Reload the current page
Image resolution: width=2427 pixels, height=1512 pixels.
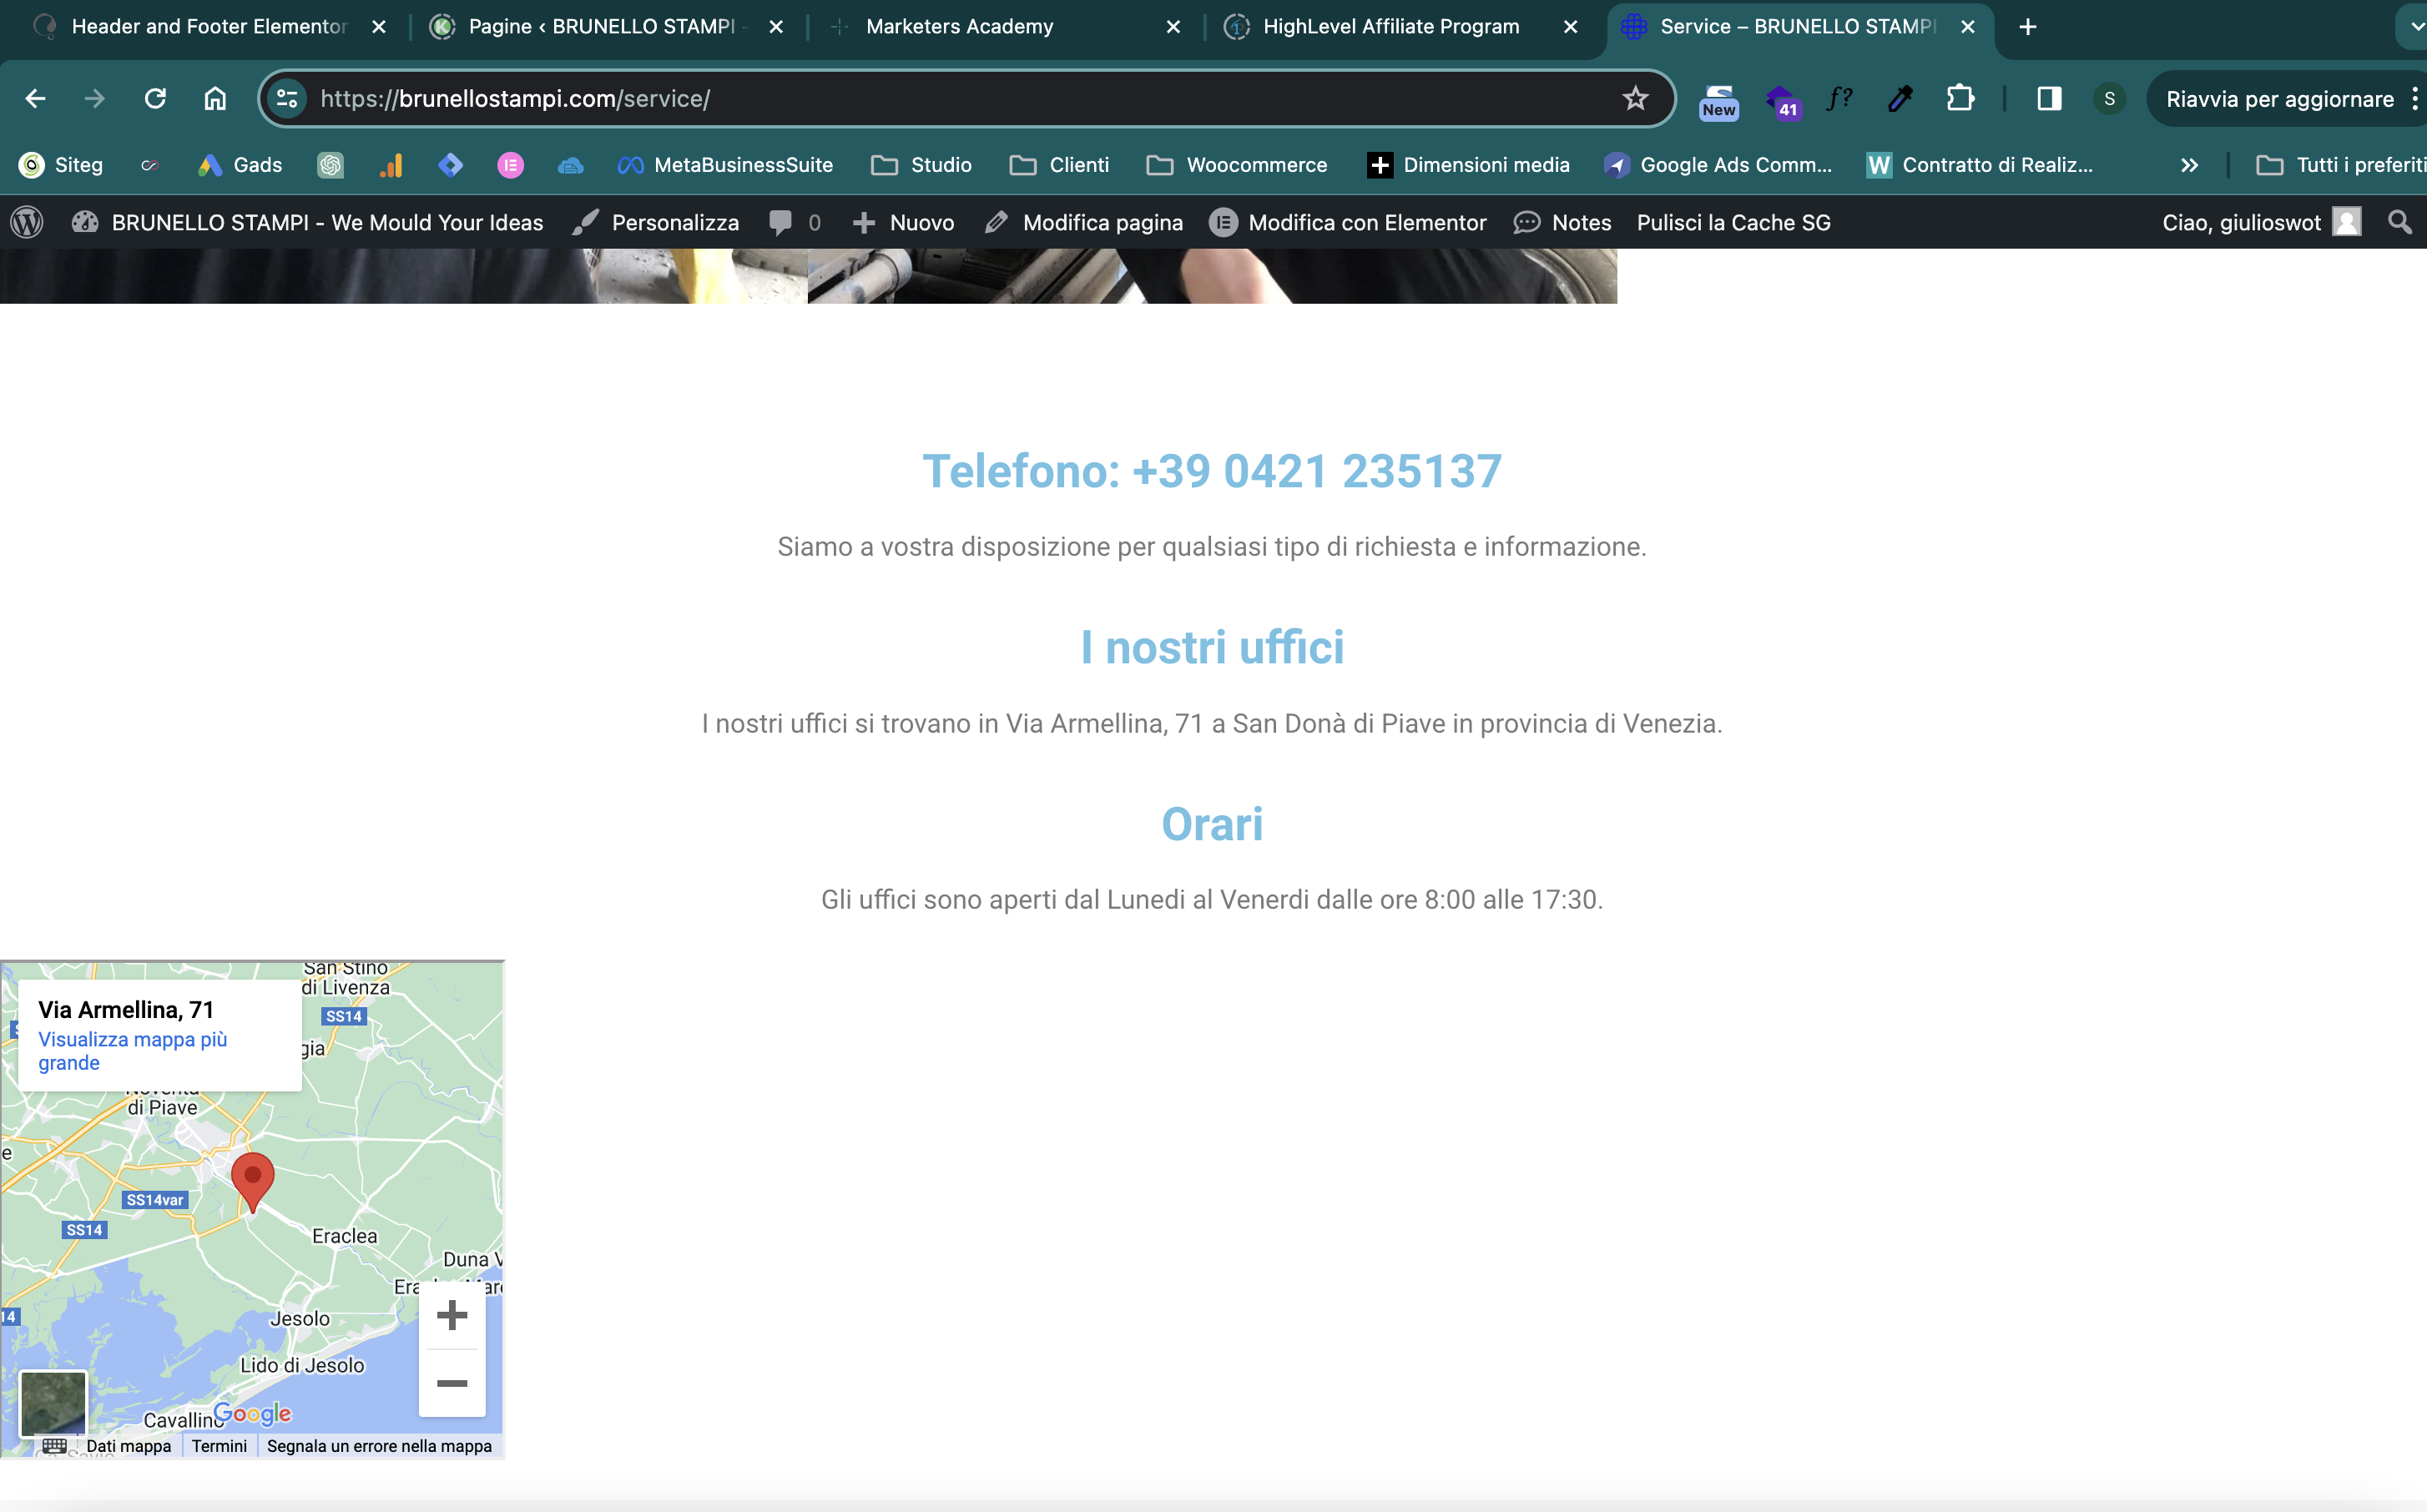[x=155, y=98]
